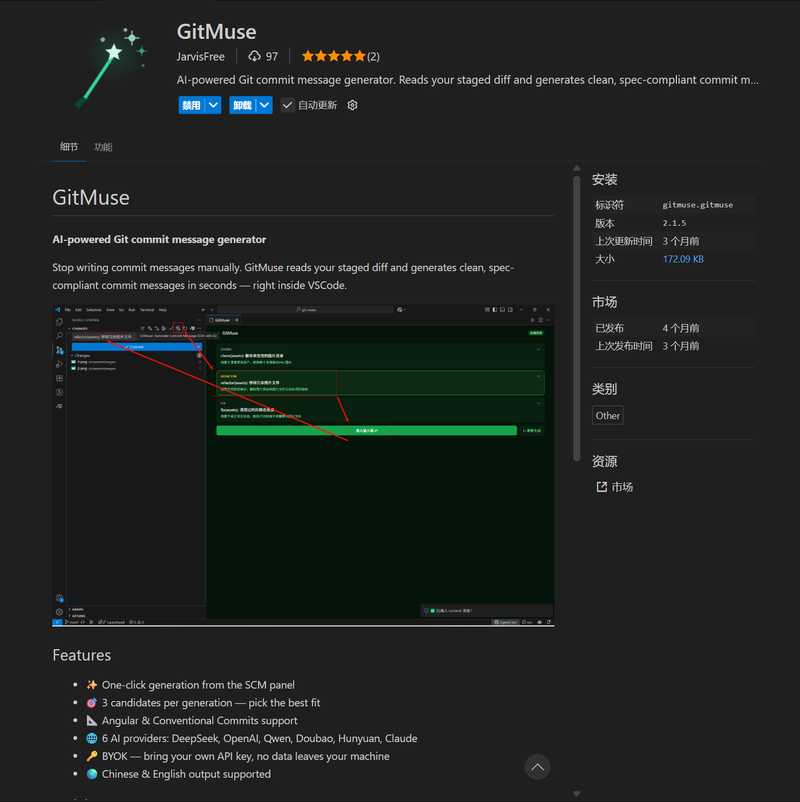800x802 pixels.
Task: Click the 禁用 button
Action: 192,105
